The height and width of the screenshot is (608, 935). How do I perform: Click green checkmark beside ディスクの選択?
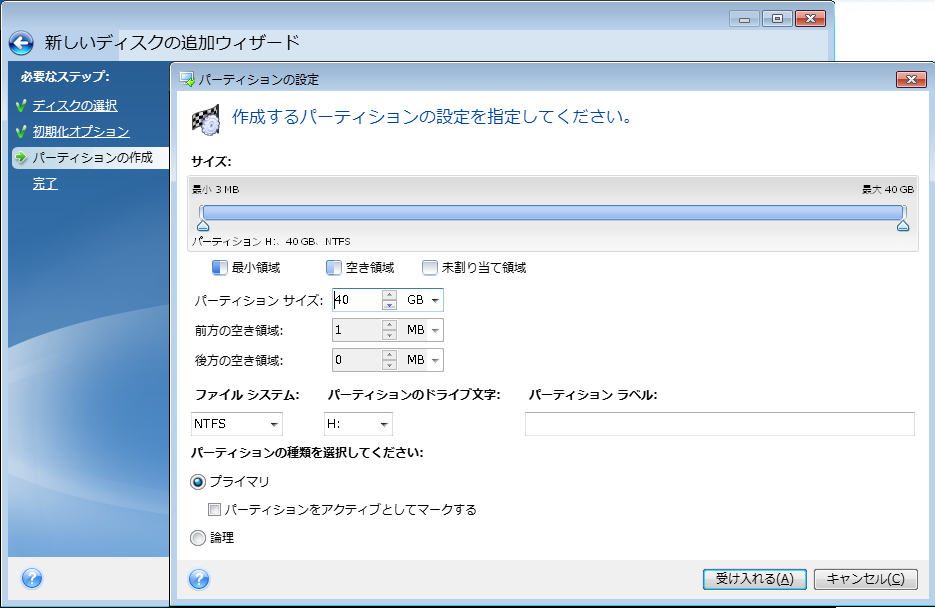[21, 106]
